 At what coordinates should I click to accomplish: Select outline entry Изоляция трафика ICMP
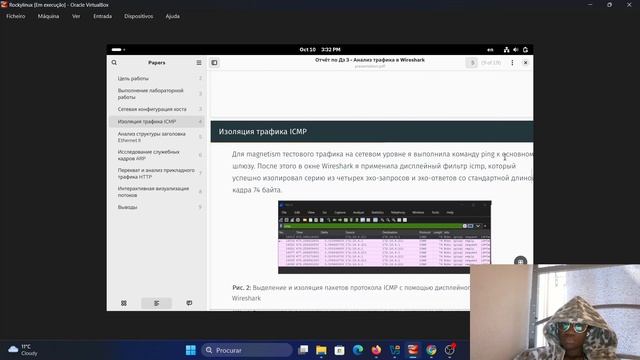tap(157, 122)
